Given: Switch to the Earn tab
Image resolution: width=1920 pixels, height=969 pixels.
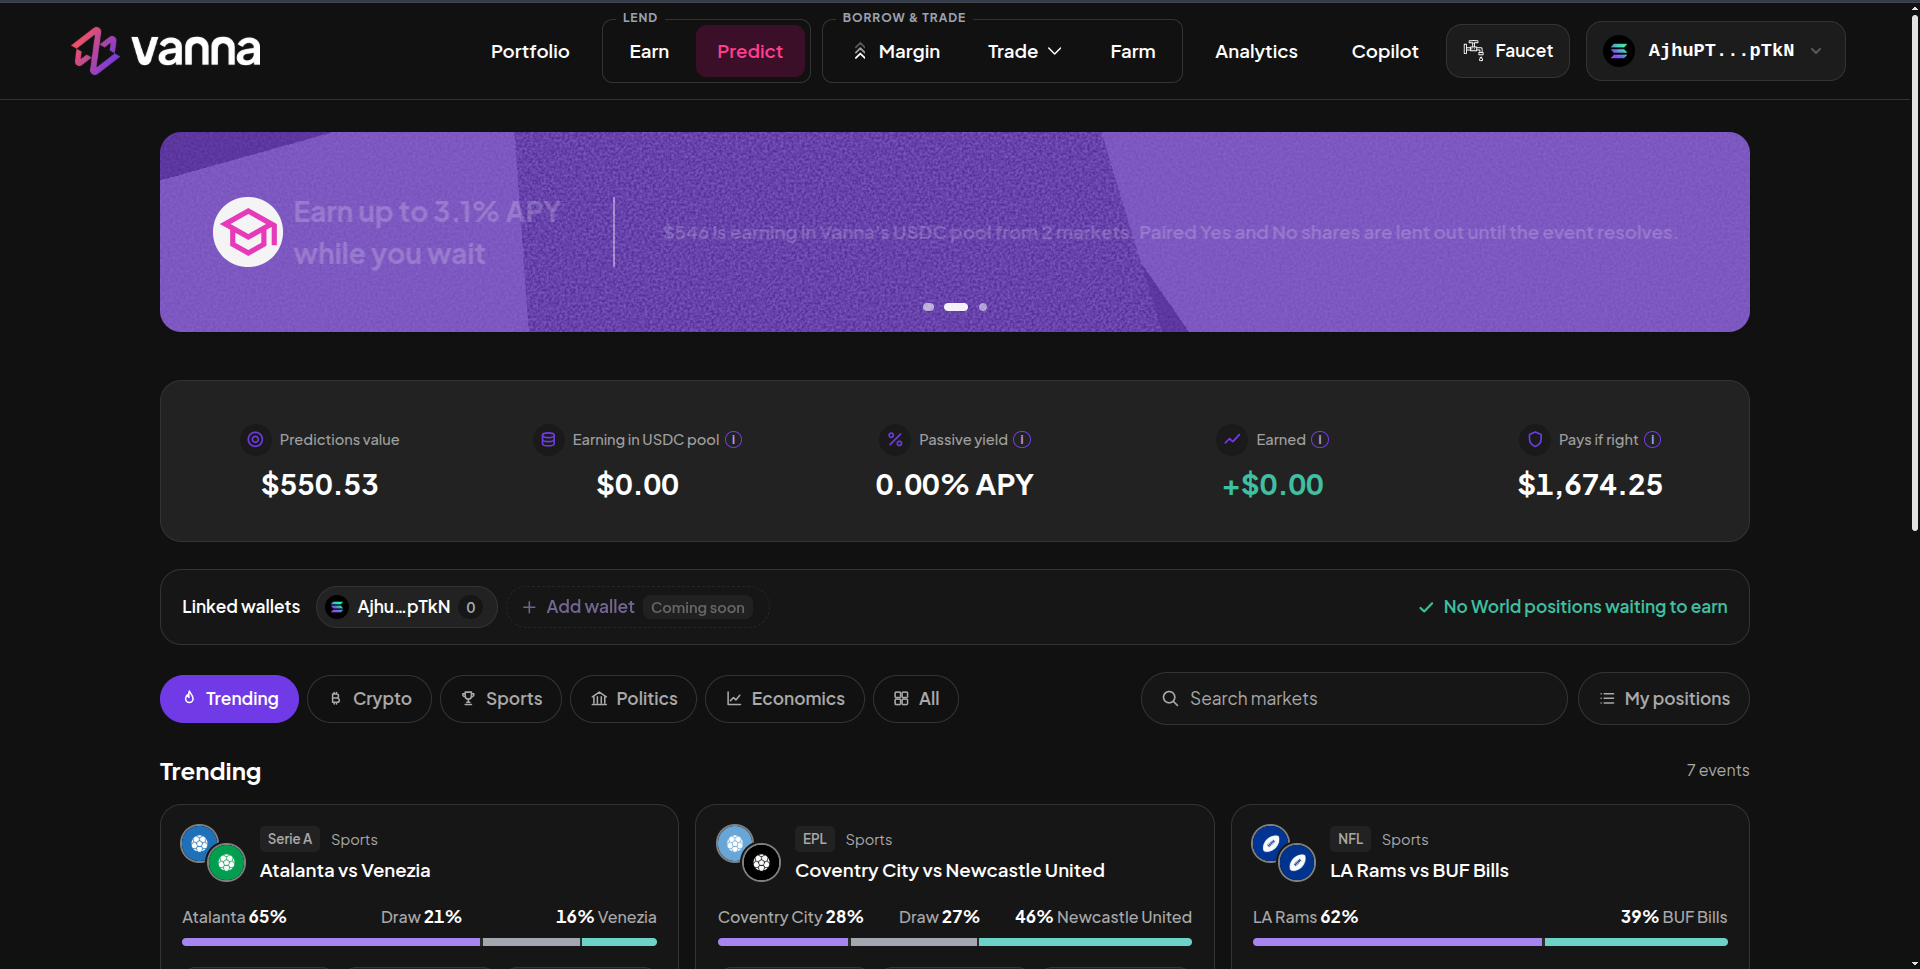Looking at the screenshot, I should click(649, 51).
